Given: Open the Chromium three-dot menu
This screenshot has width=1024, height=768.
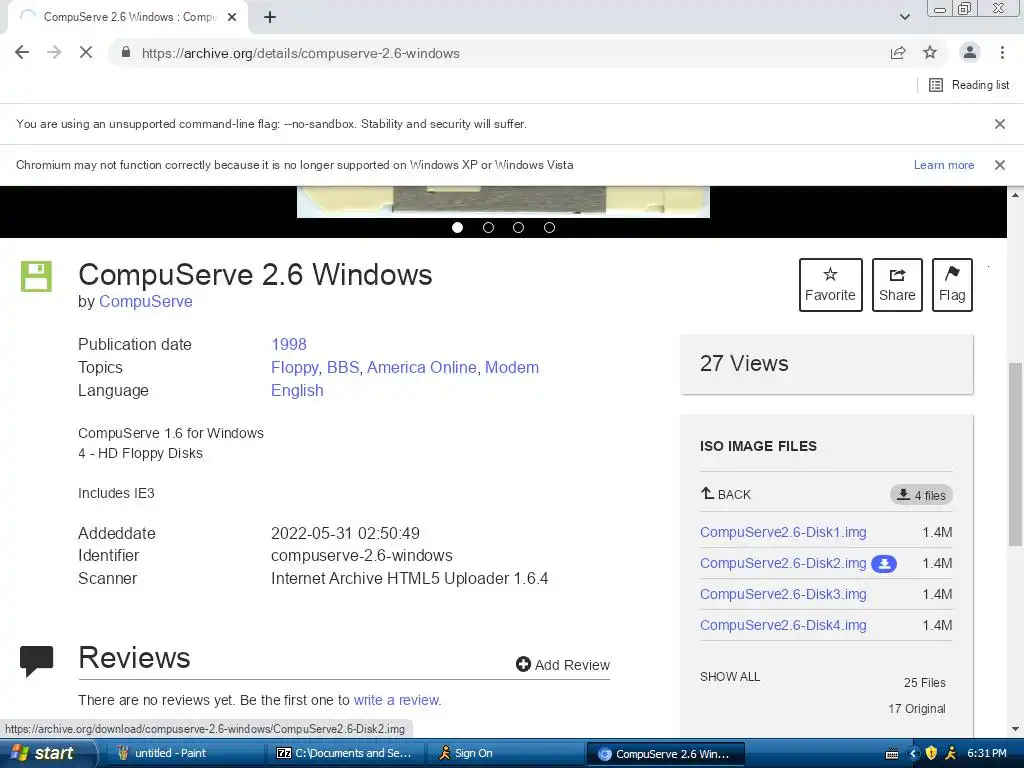Looking at the screenshot, I should tap(1002, 52).
